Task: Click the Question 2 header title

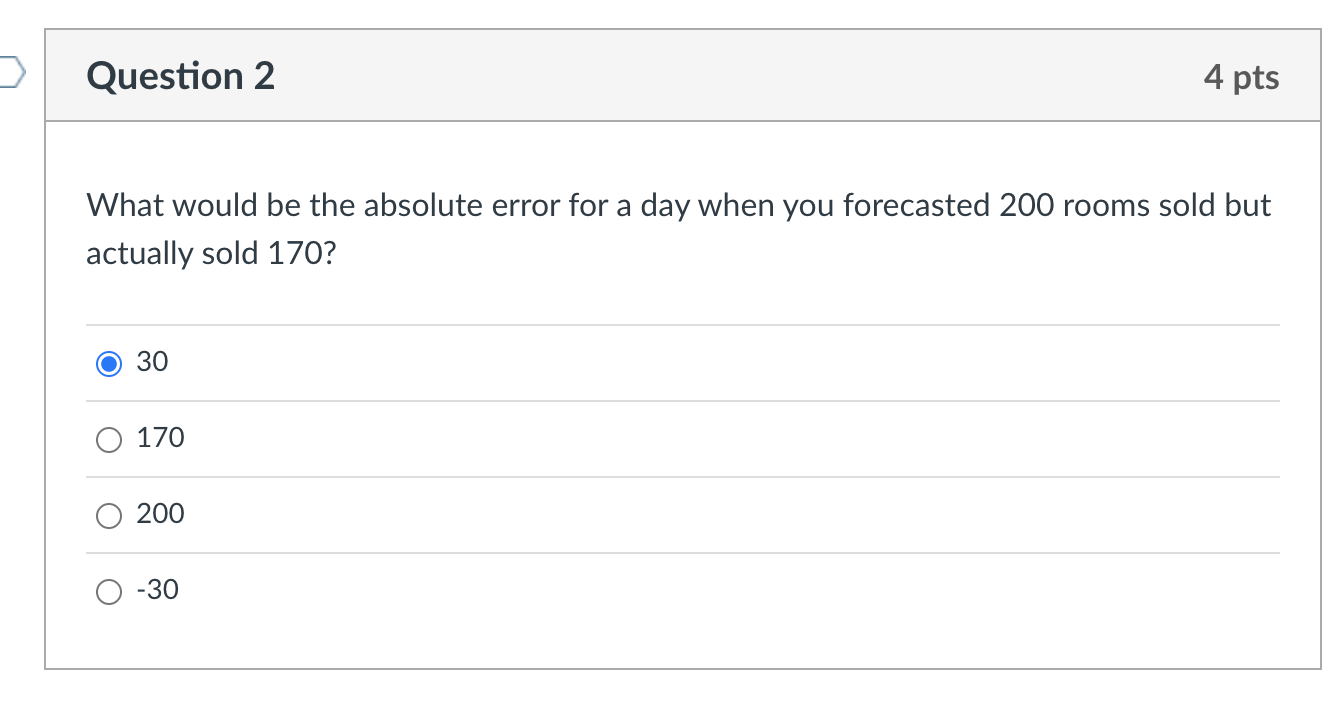Action: pyautogui.click(x=180, y=75)
